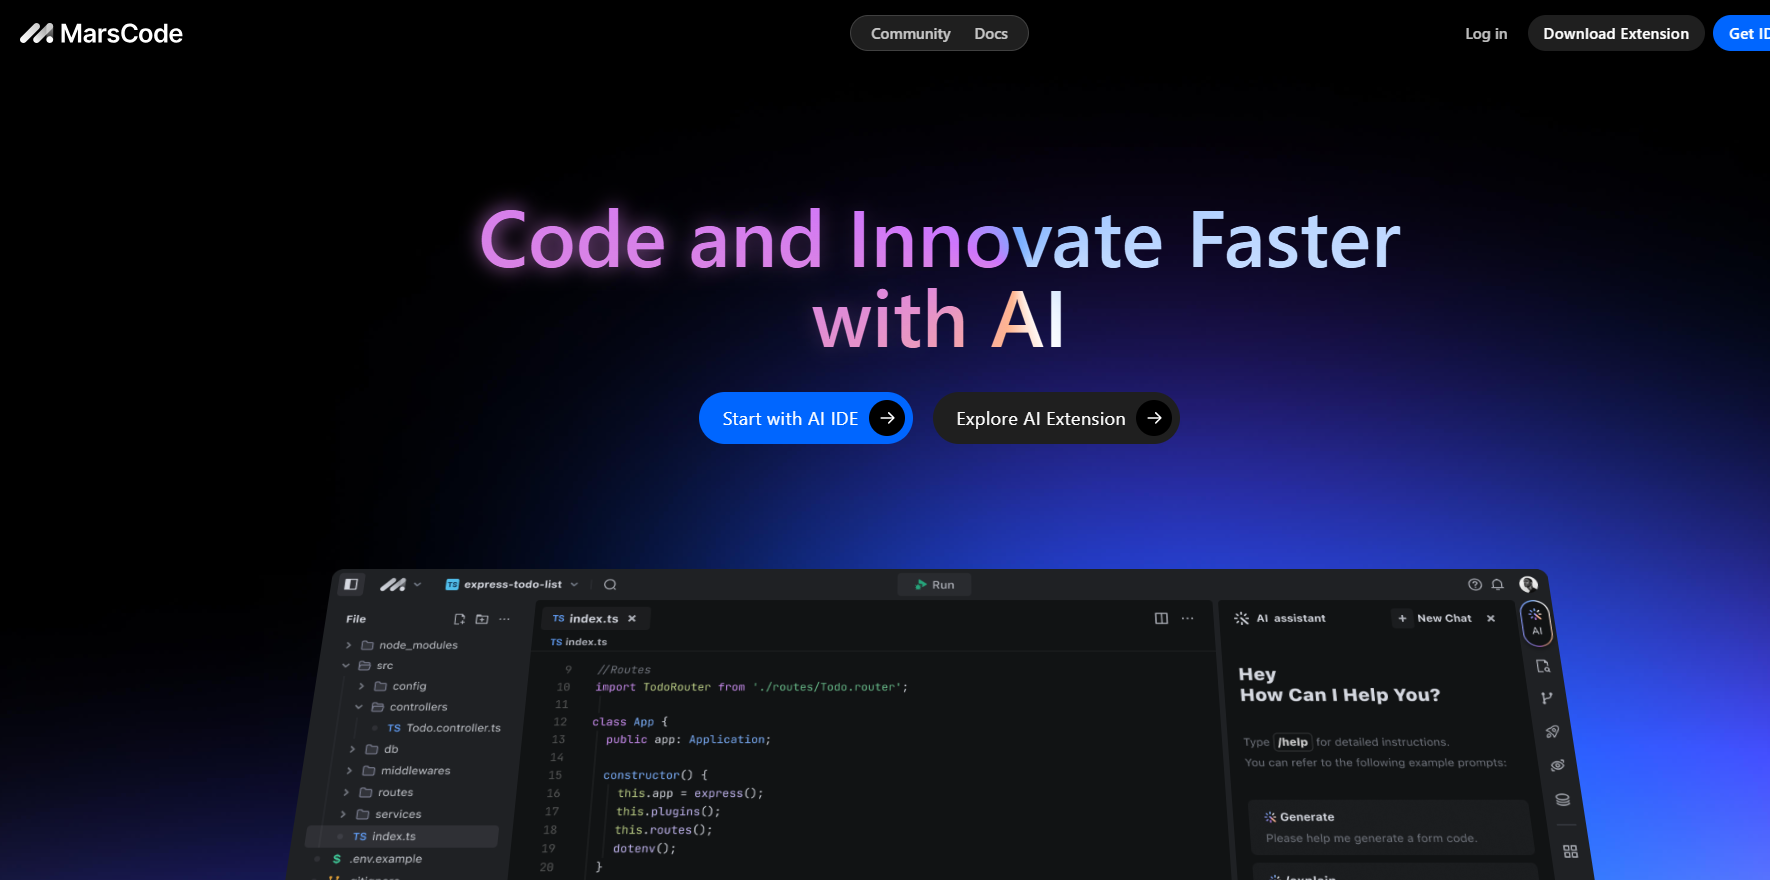Viewport: 1770px width, 880px height.
Task: Click the /help command chip
Action: 1293,742
